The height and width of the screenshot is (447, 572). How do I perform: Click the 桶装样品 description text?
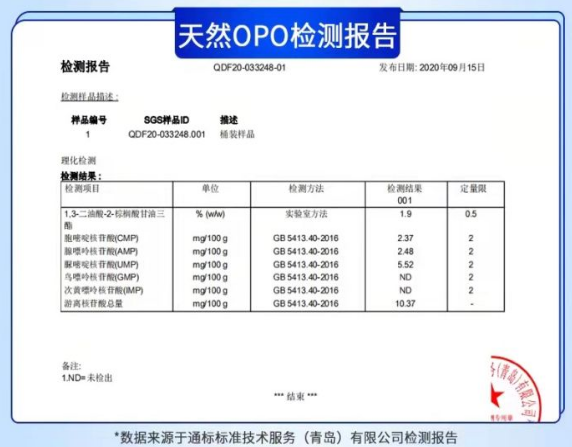(237, 134)
